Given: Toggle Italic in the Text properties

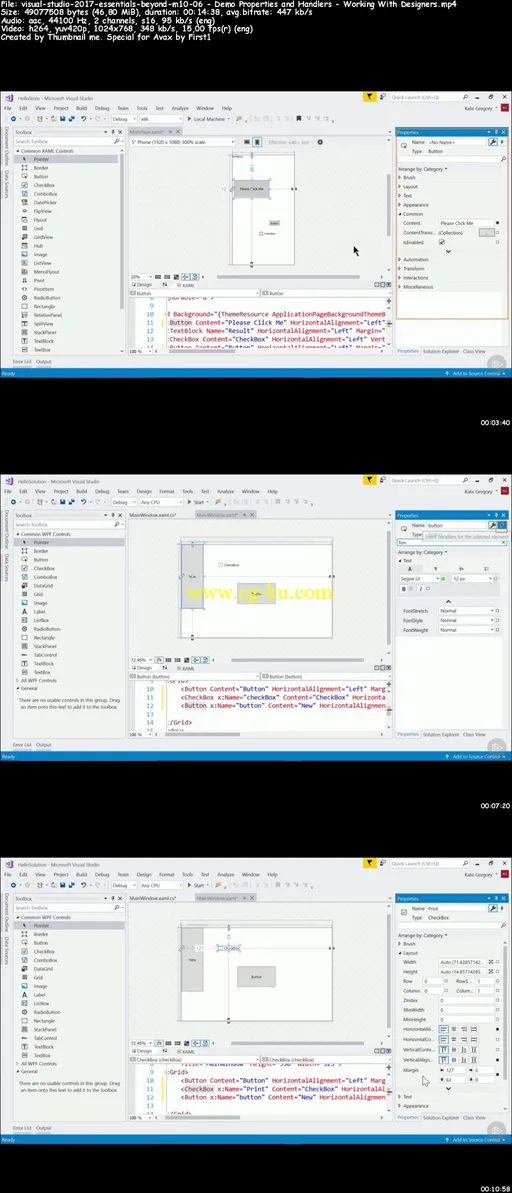Looking at the screenshot, I should [420, 589].
